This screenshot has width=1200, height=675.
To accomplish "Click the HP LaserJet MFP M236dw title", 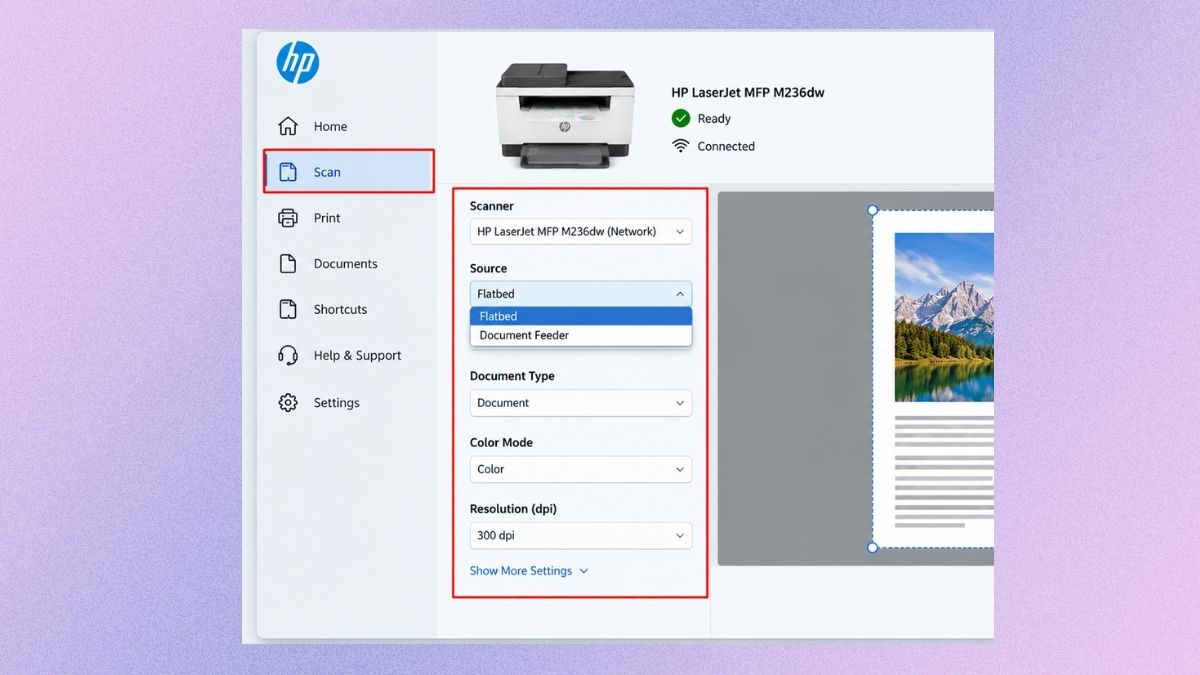I will [748, 92].
